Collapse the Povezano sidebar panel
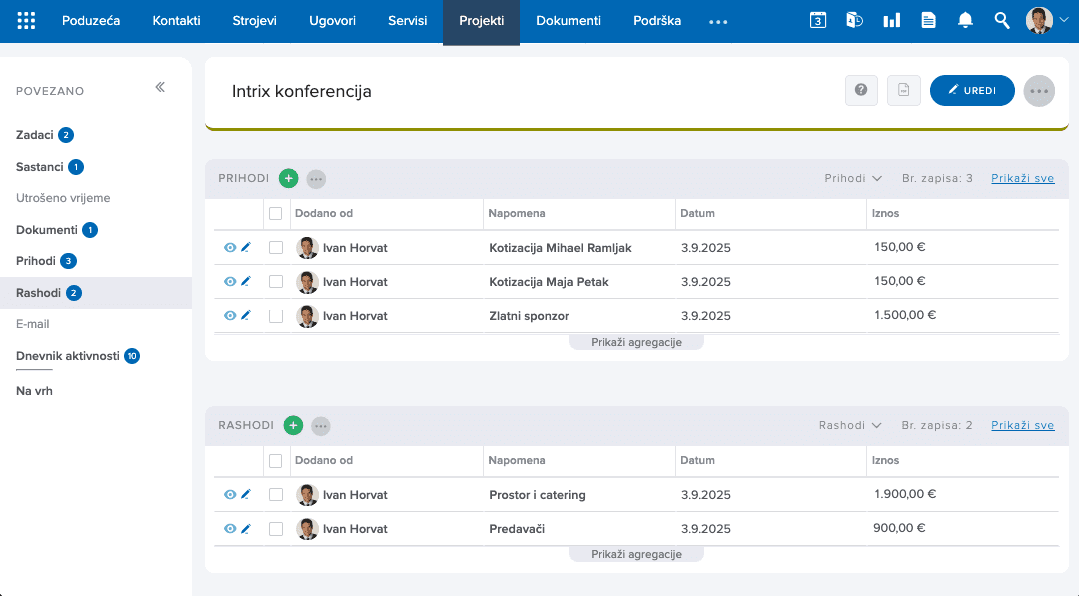 (x=160, y=87)
